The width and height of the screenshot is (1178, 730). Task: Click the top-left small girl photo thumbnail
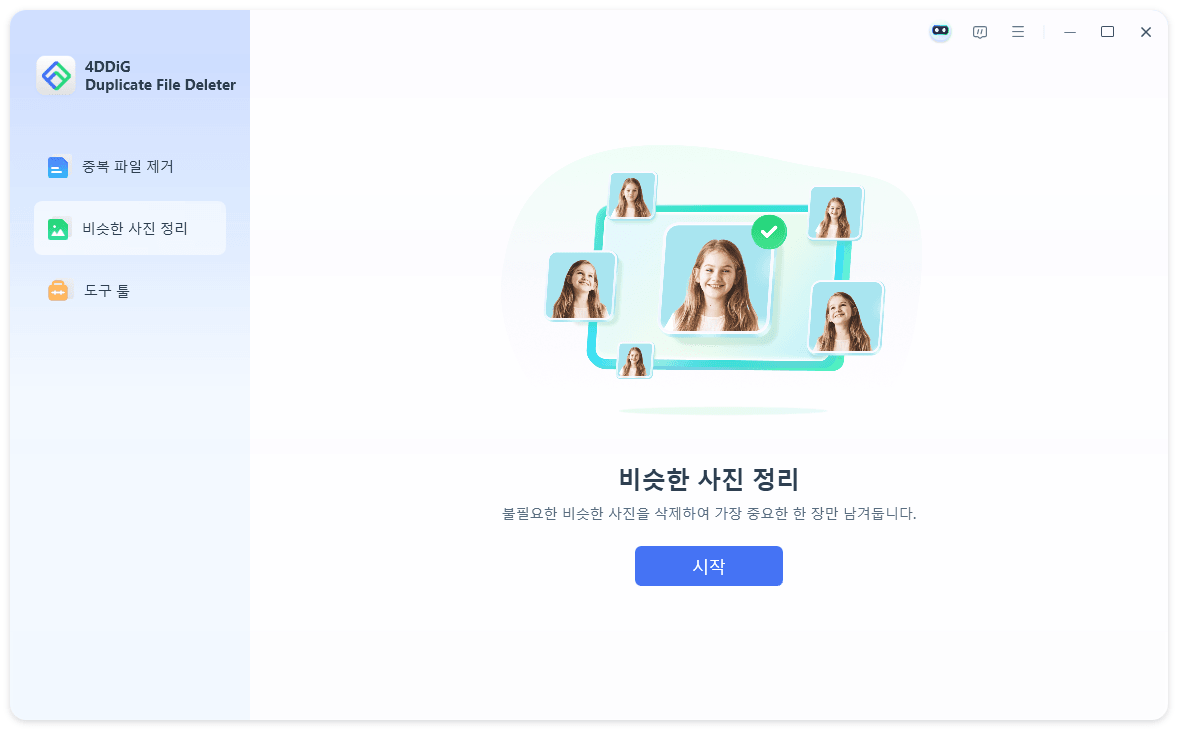(632, 196)
